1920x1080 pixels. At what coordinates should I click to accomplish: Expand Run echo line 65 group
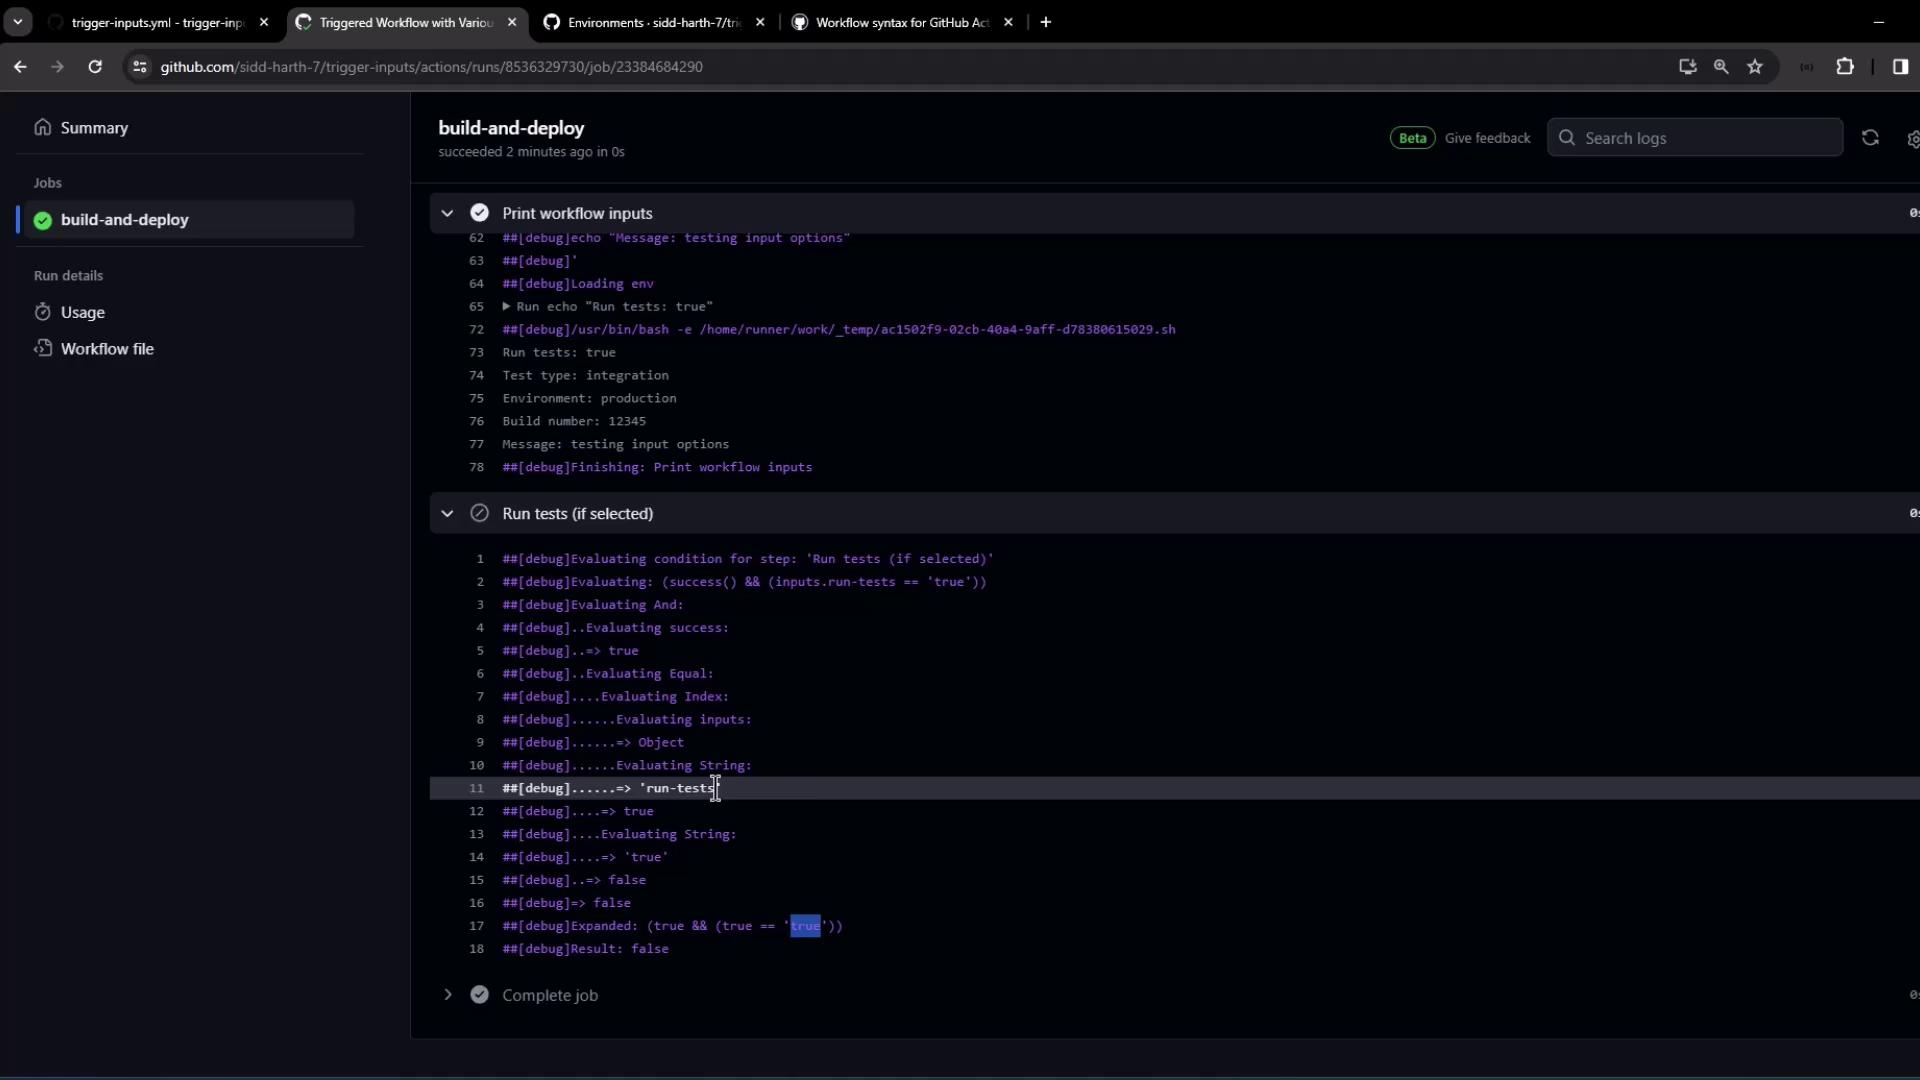(x=506, y=307)
